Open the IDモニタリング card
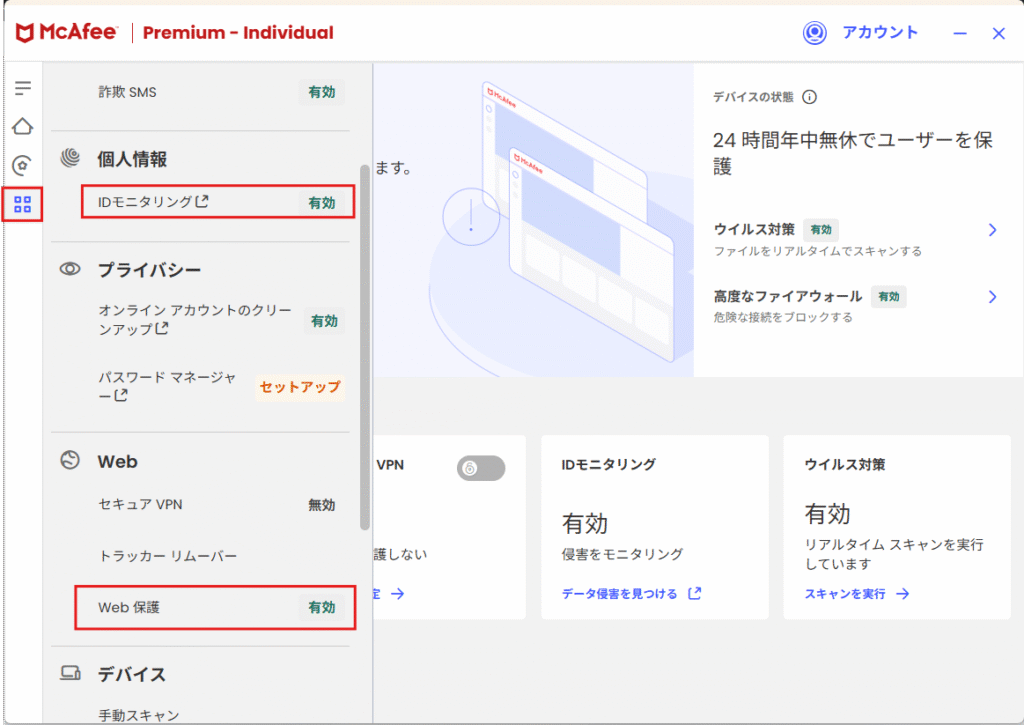Image resolution: width=1024 pixels, height=725 pixels. pyautogui.click(x=654, y=528)
